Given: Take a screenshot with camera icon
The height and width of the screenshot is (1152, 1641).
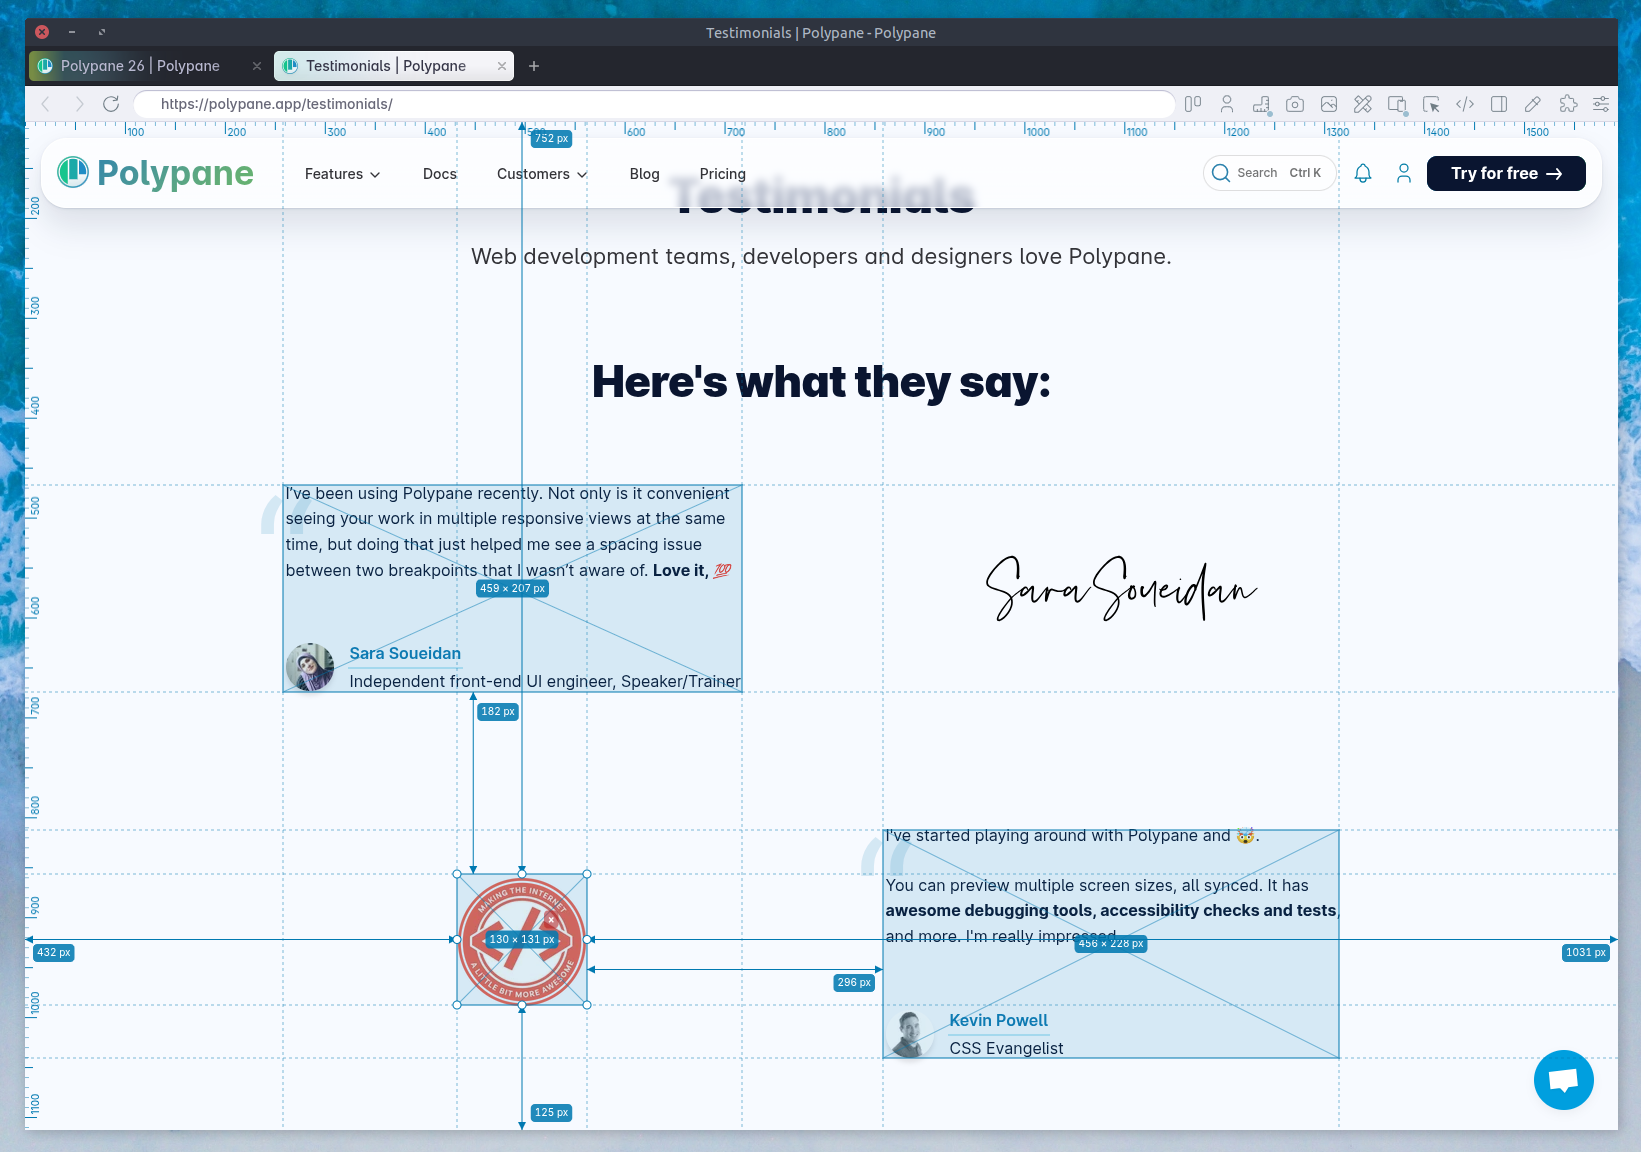Looking at the screenshot, I should coord(1295,104).
